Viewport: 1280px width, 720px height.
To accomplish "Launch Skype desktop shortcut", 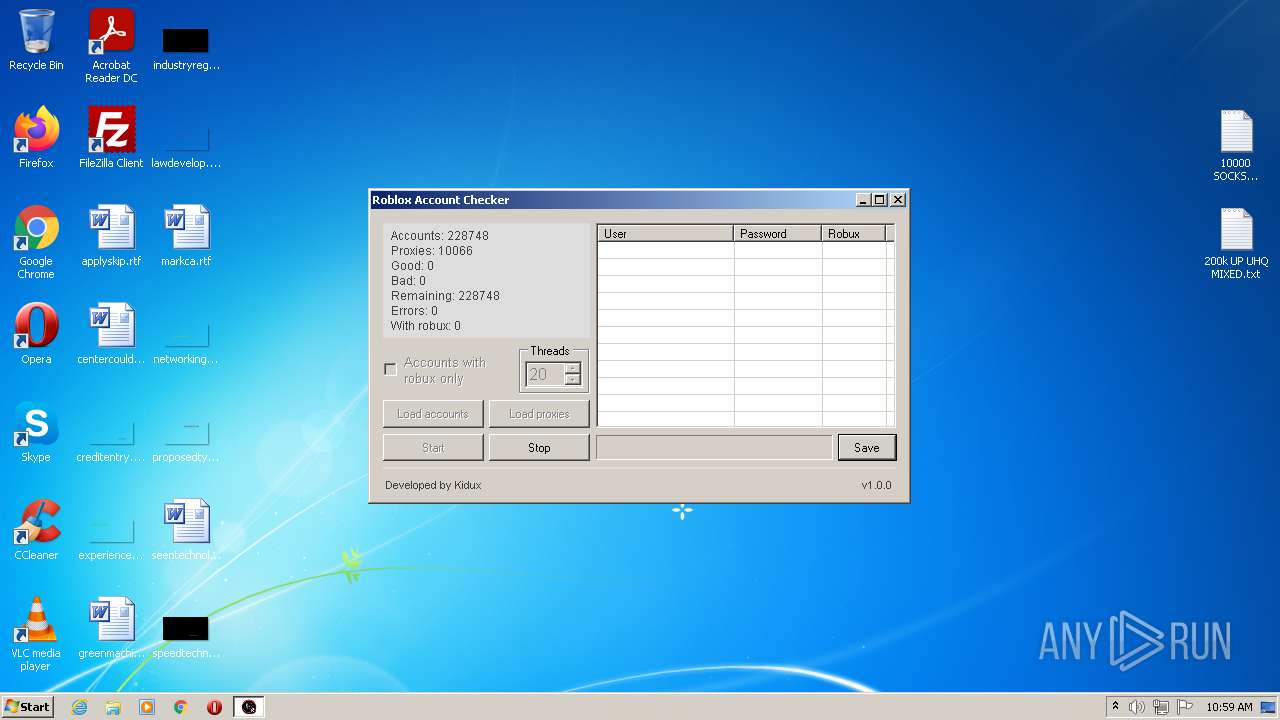I will [x=36, y=432].
